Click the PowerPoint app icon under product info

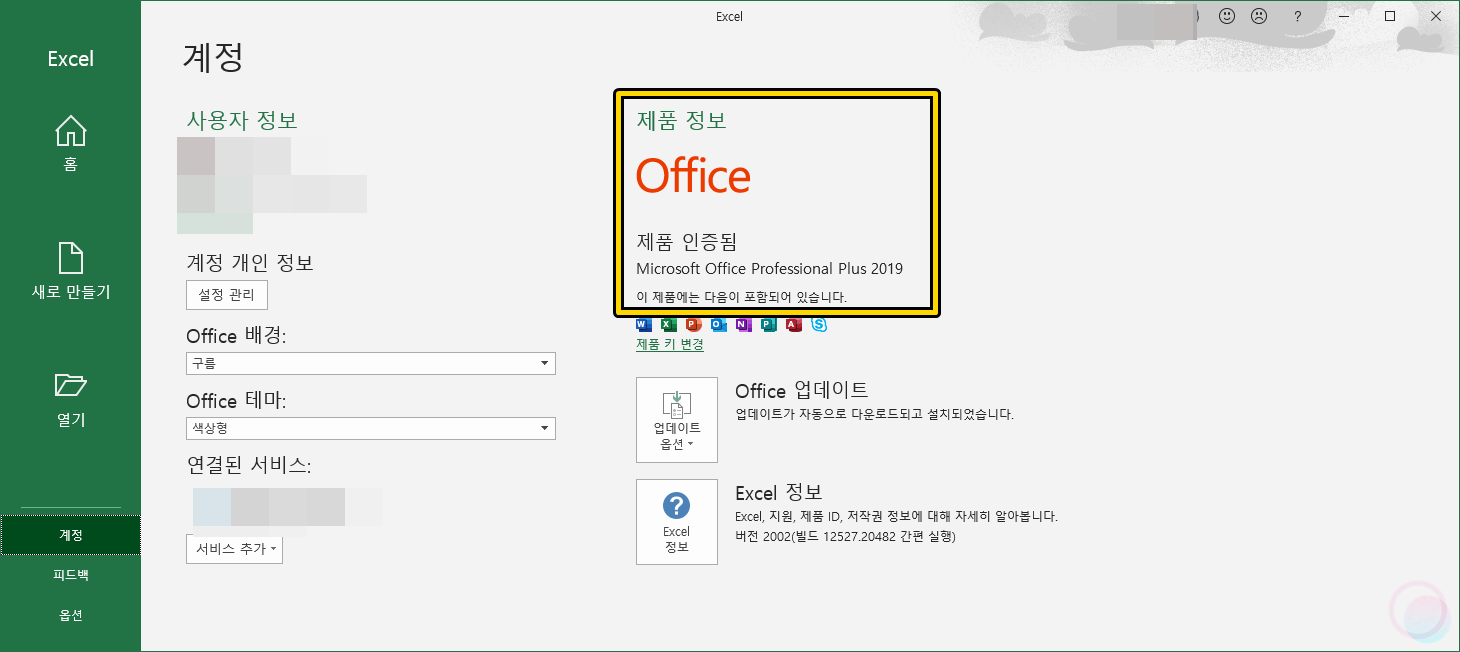693,324
